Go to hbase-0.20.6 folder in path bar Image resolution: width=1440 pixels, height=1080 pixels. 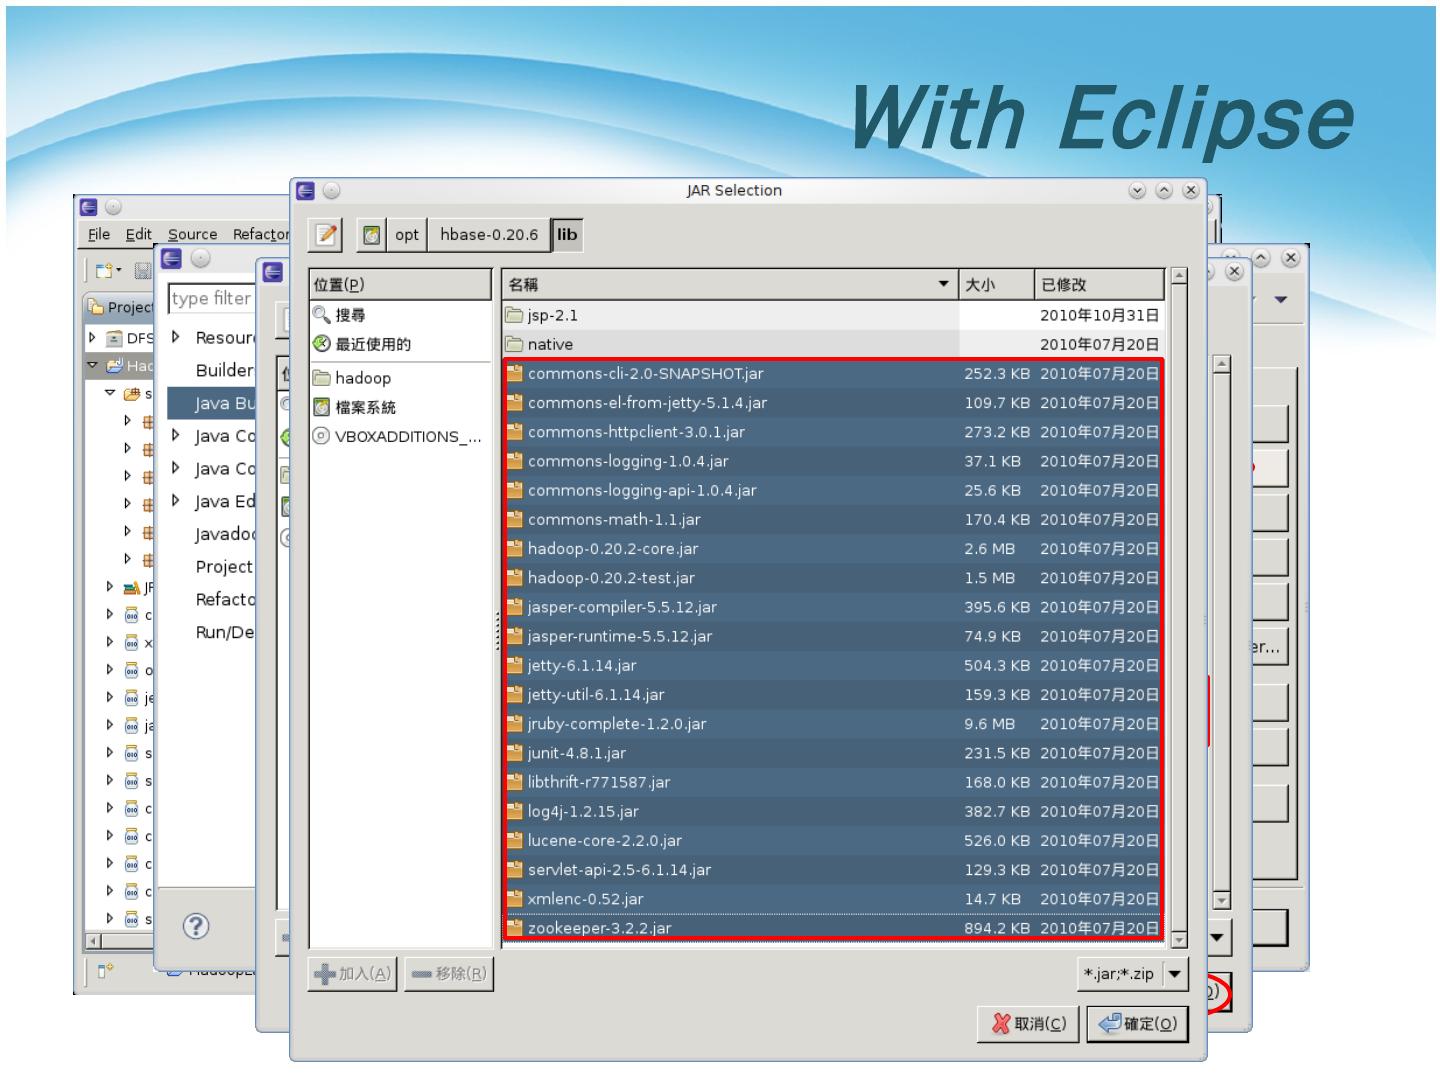pyautogui.click(x=489, y=235)
